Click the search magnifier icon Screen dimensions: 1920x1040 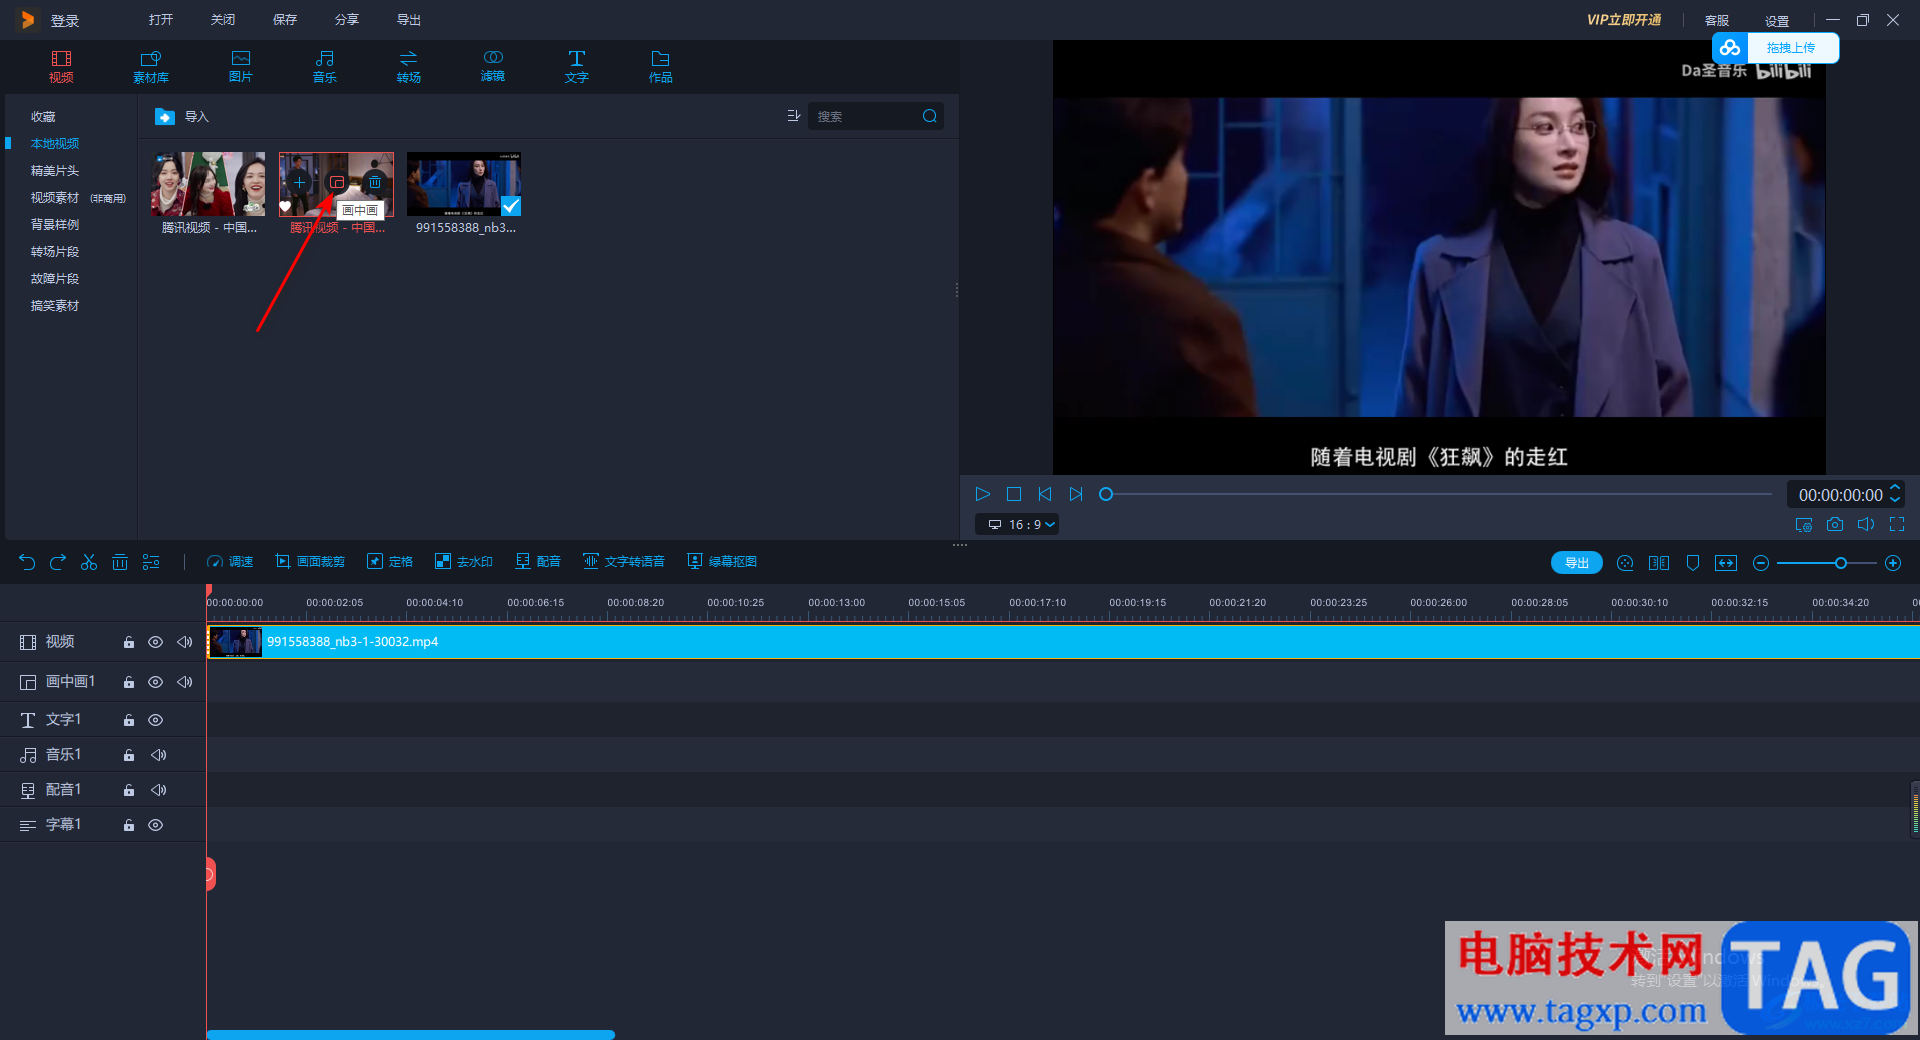(930, 116)
